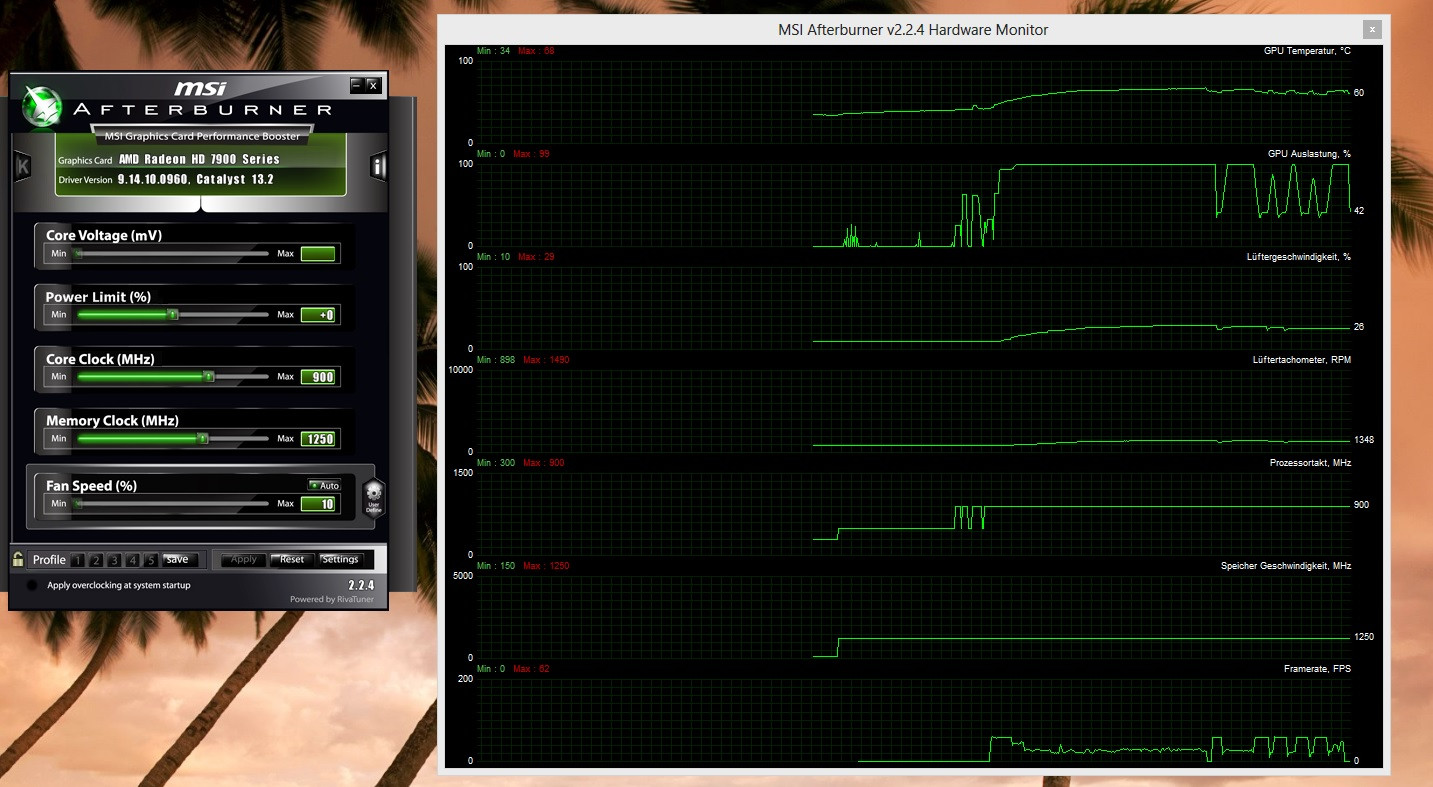
Task: Open the information i side button
Action: click(x=379, y=166)
